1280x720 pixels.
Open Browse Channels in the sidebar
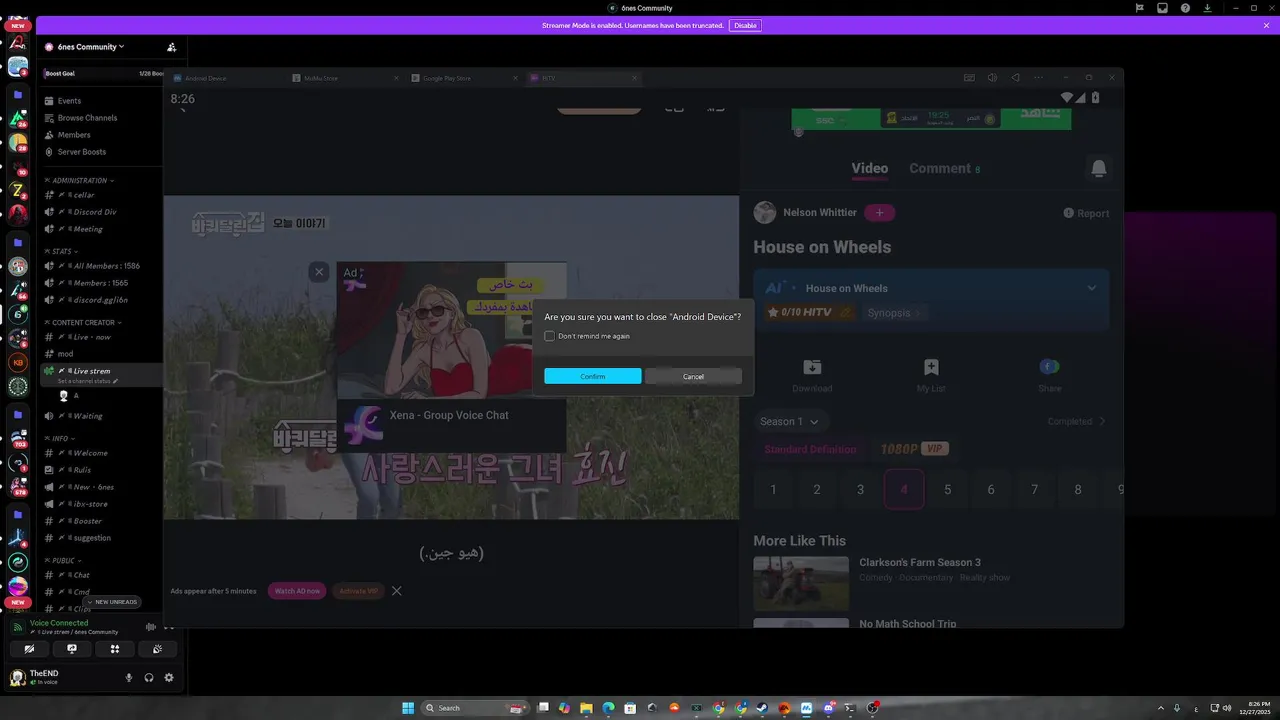click(x=87, y=118)
